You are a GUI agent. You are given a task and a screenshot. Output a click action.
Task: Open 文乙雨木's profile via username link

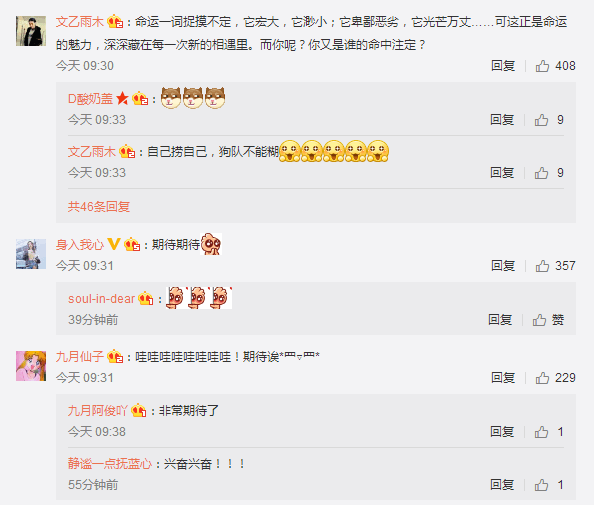(x=80, y=22)
